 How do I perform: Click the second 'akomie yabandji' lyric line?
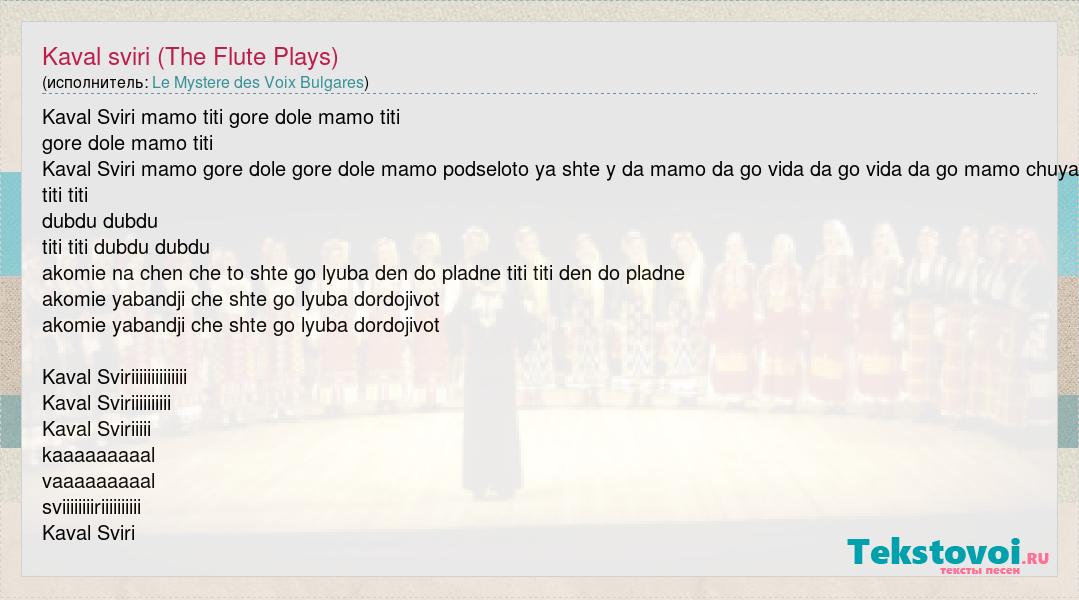pyautogui.click(x=241, y=325)
